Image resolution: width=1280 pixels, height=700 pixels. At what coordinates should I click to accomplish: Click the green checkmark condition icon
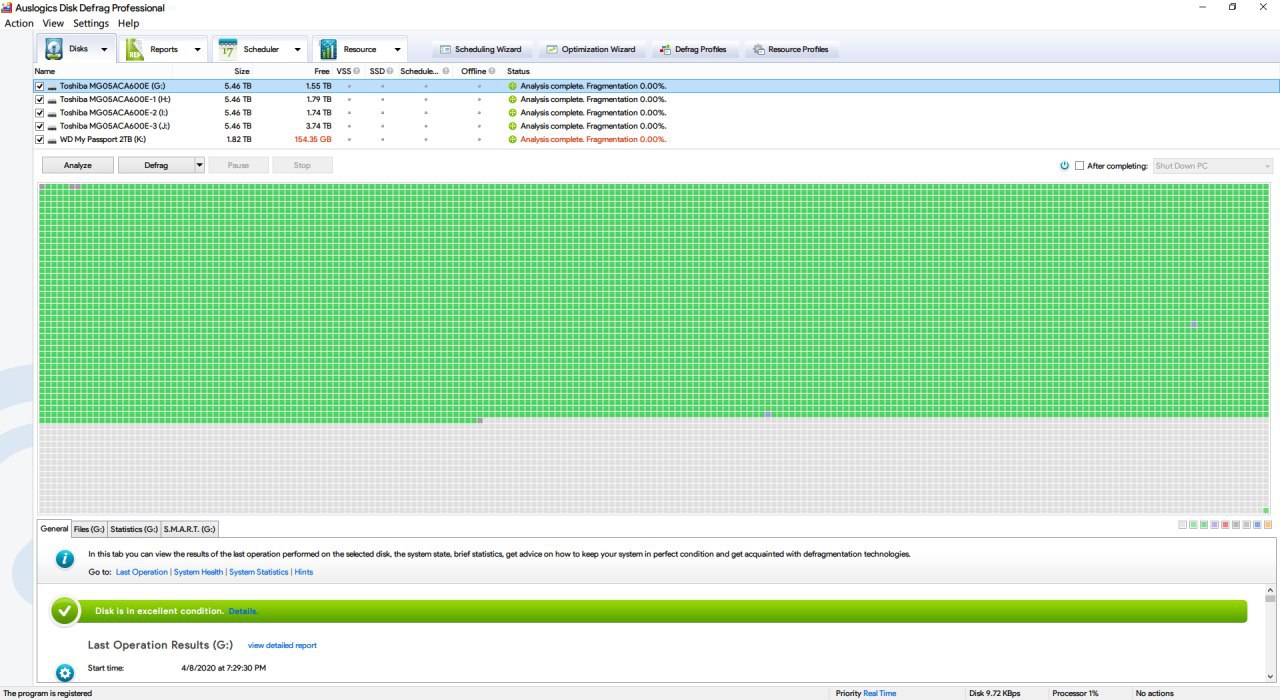[65, 611]
